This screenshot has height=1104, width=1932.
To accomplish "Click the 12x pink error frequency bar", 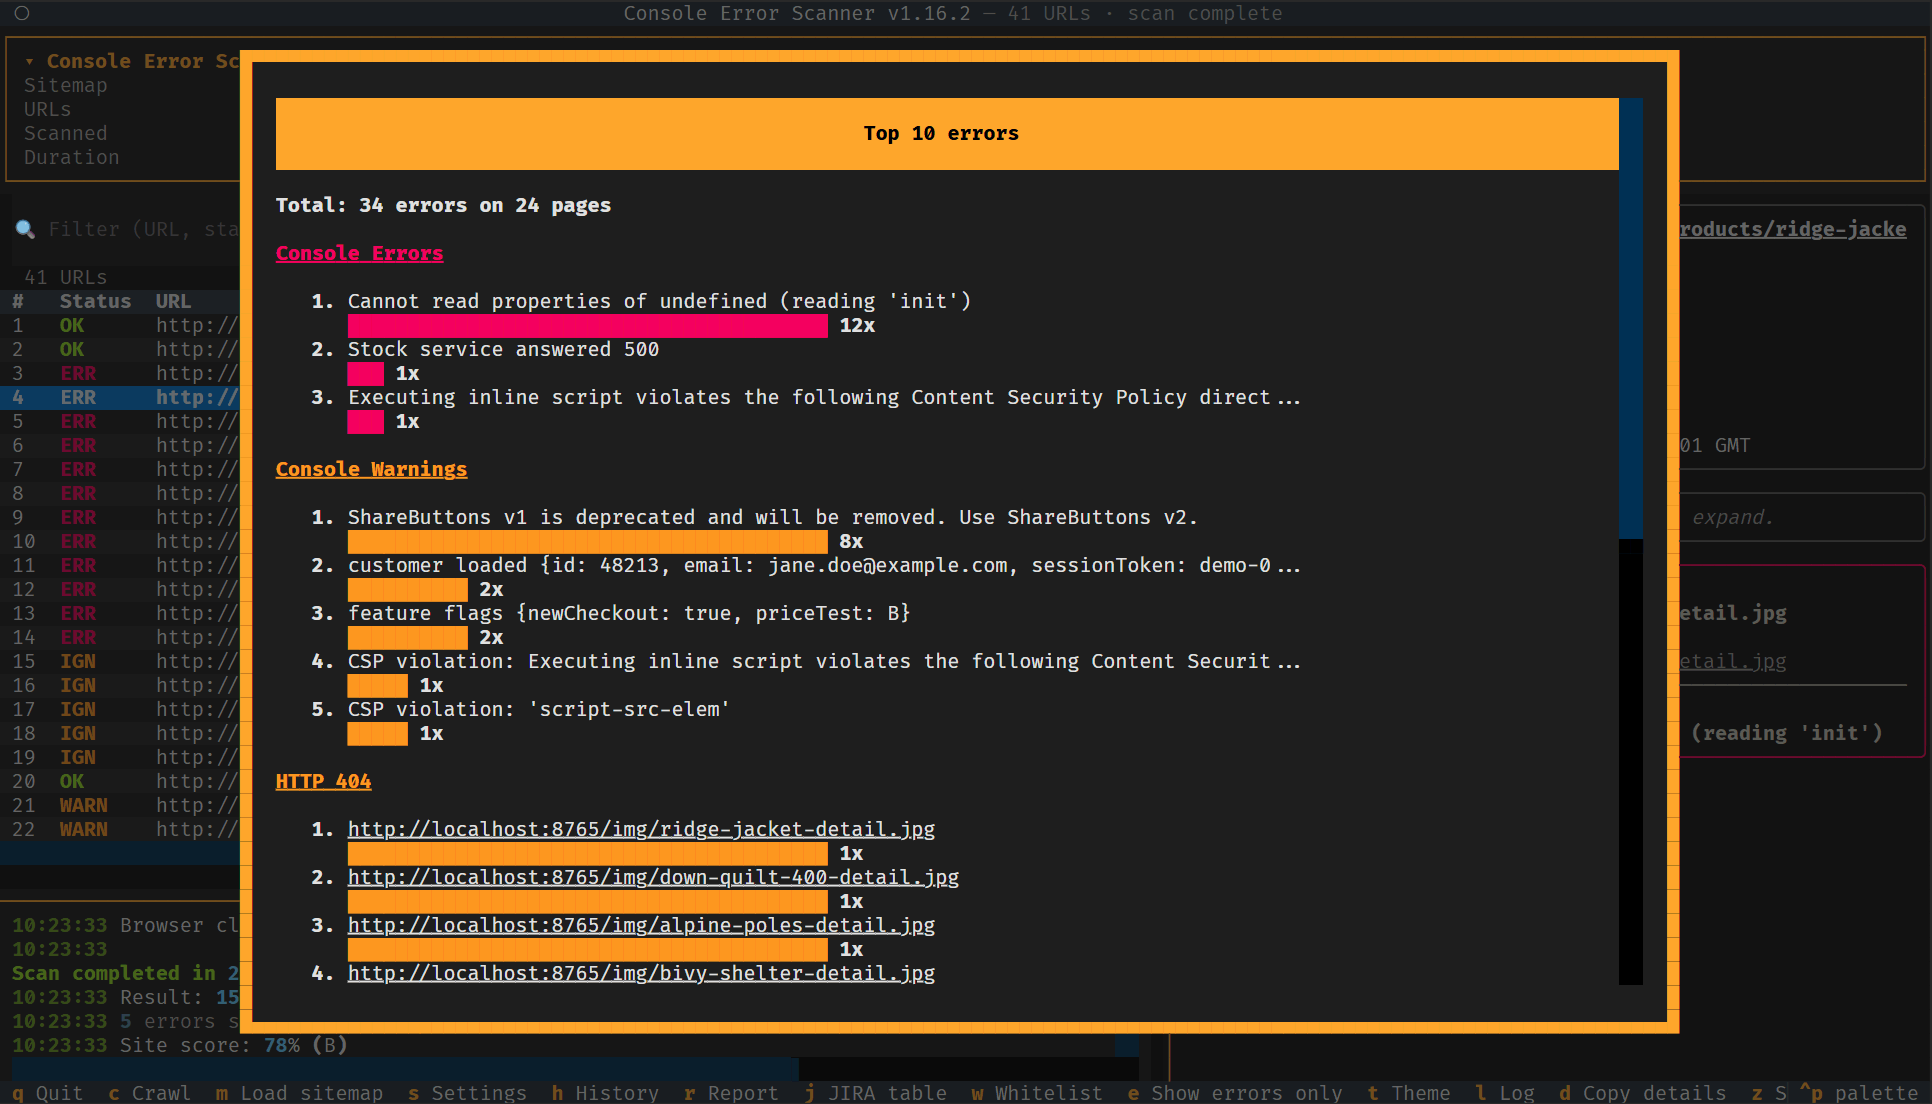I will (x=587, y=325).
